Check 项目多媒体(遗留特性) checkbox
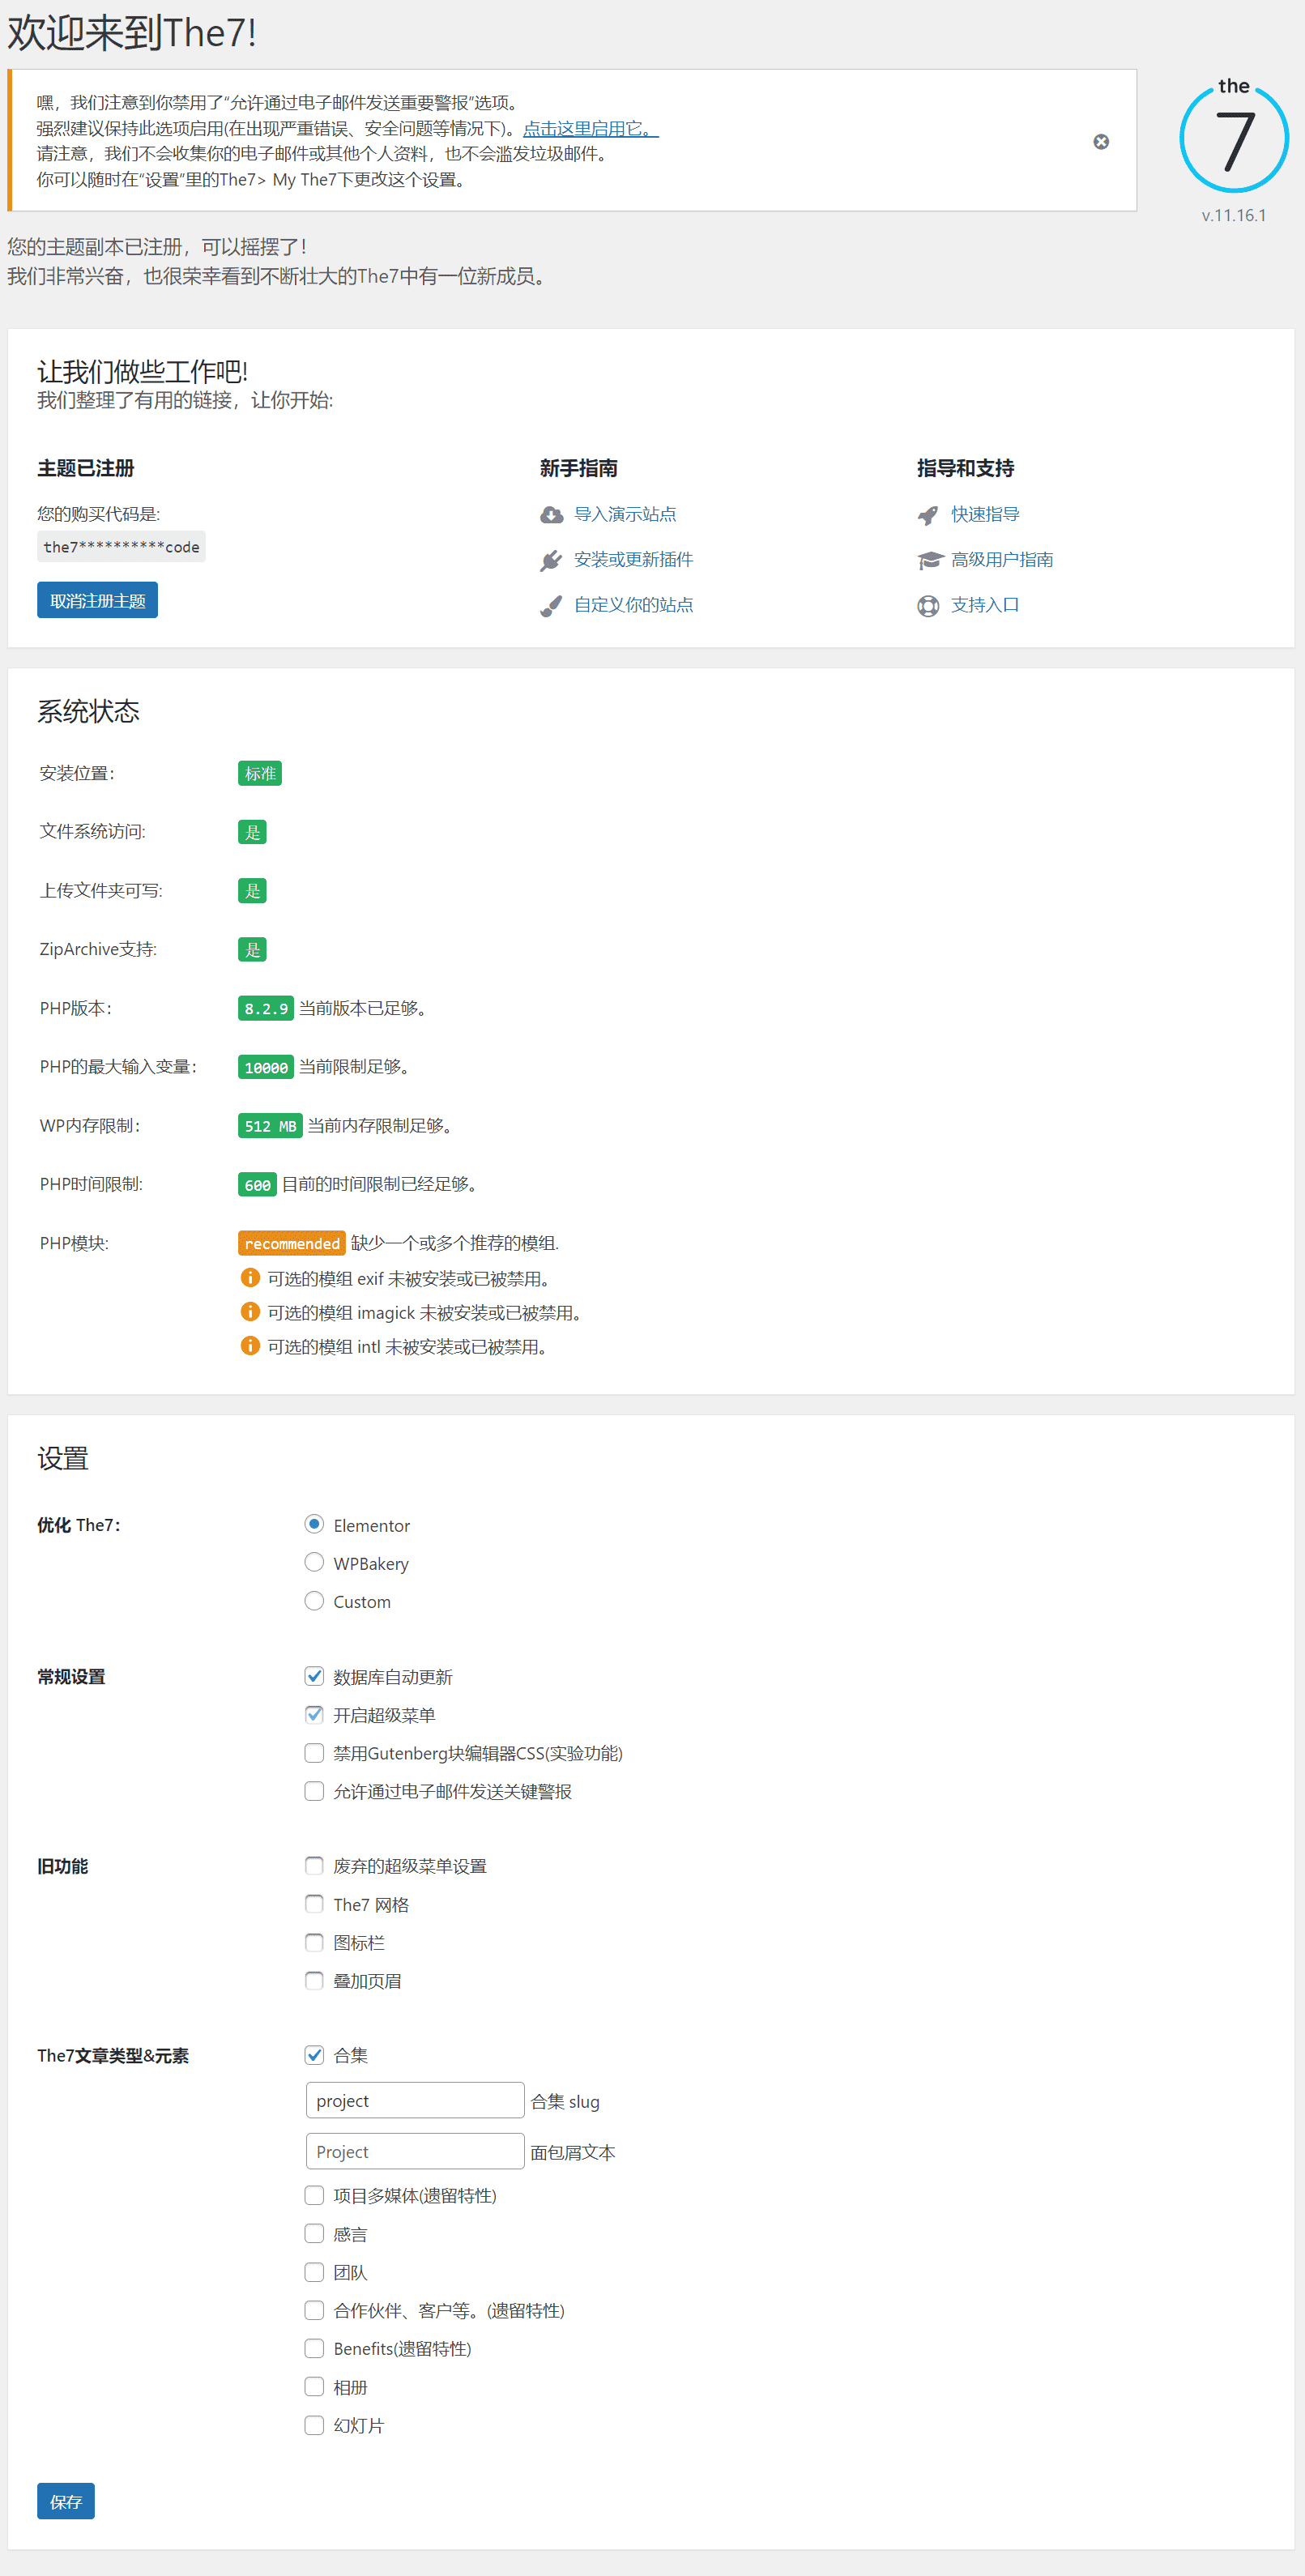Viewport: 1305px width, 2576px height. pyautogui.click(x=314, y=2195)
